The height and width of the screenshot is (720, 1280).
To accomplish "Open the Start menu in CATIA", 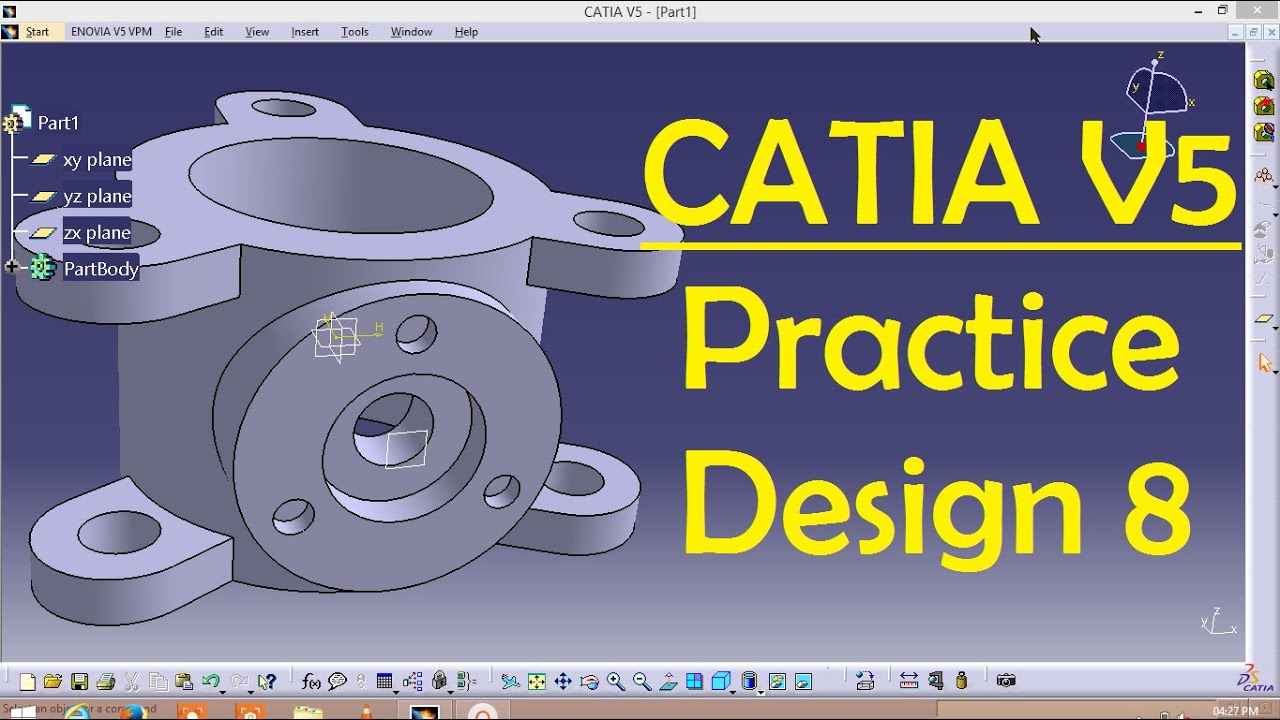I will point(37,32).
